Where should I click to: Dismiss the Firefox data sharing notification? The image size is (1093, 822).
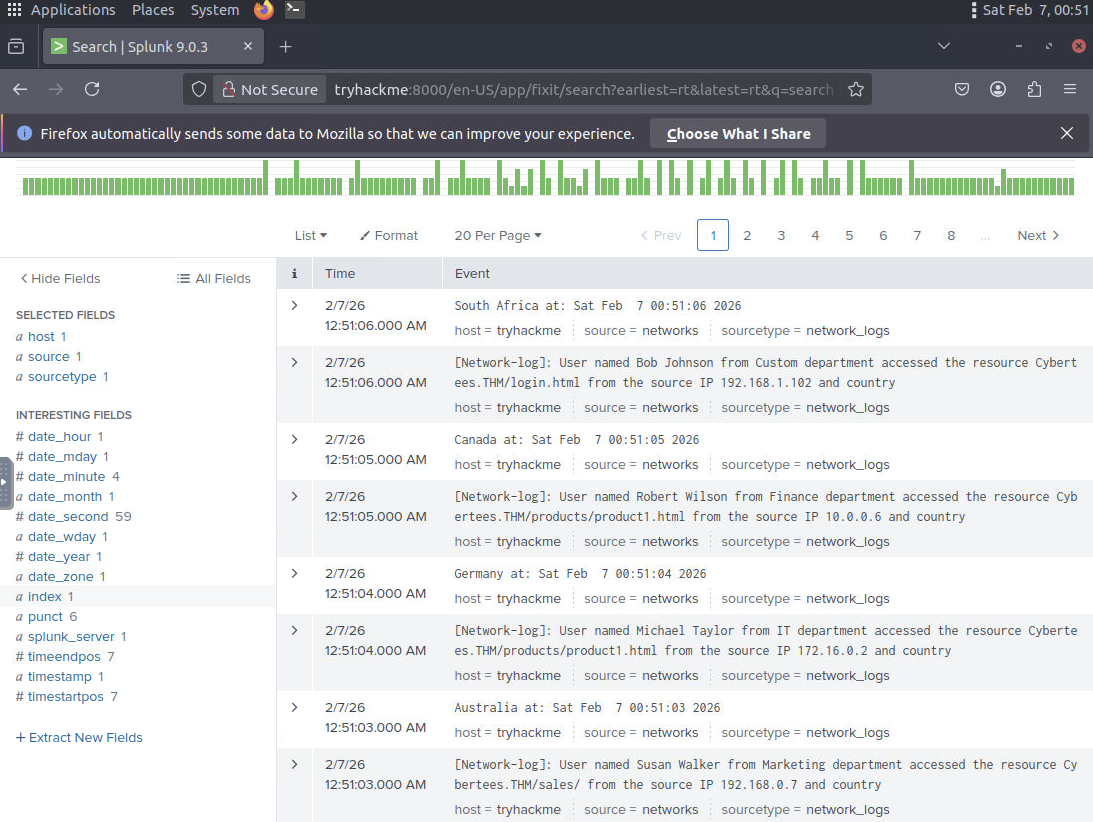pyautogui.click(x=1066, y=133)
